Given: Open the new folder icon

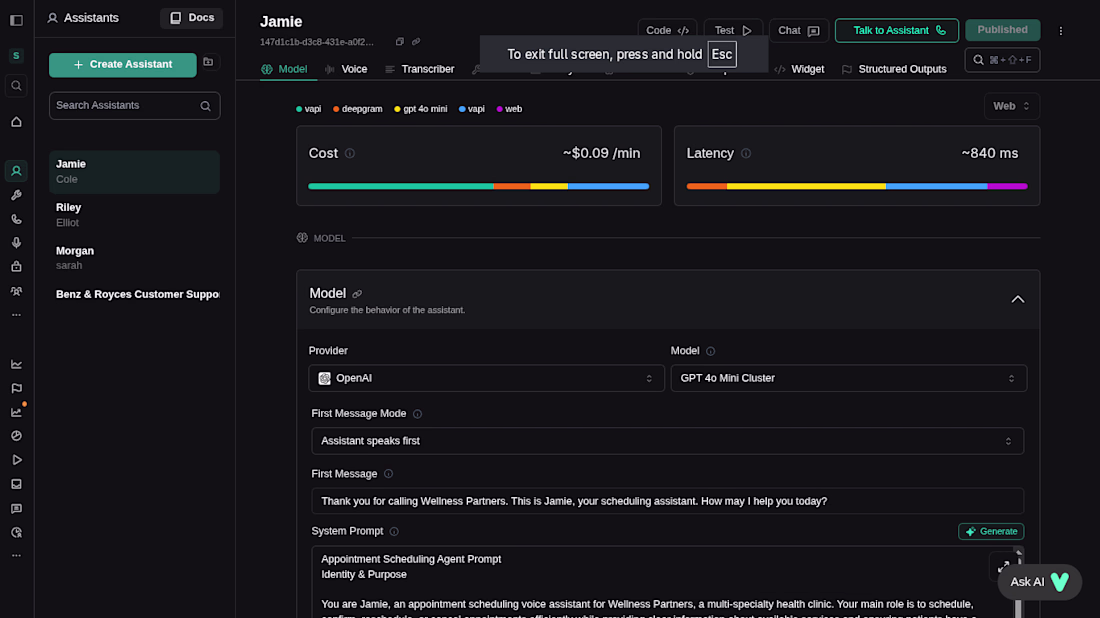Looking at the screenshot, I should (x=208, y=62).
